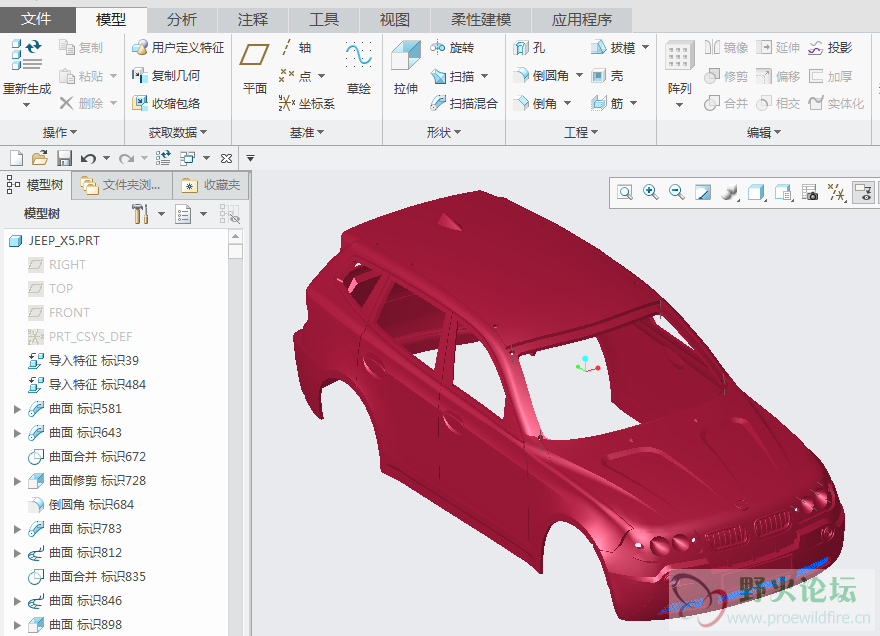This screenshot has height=636, width=880.
Task: Open the Engineering (工程) group dropdown
Action: pos(581,132)
